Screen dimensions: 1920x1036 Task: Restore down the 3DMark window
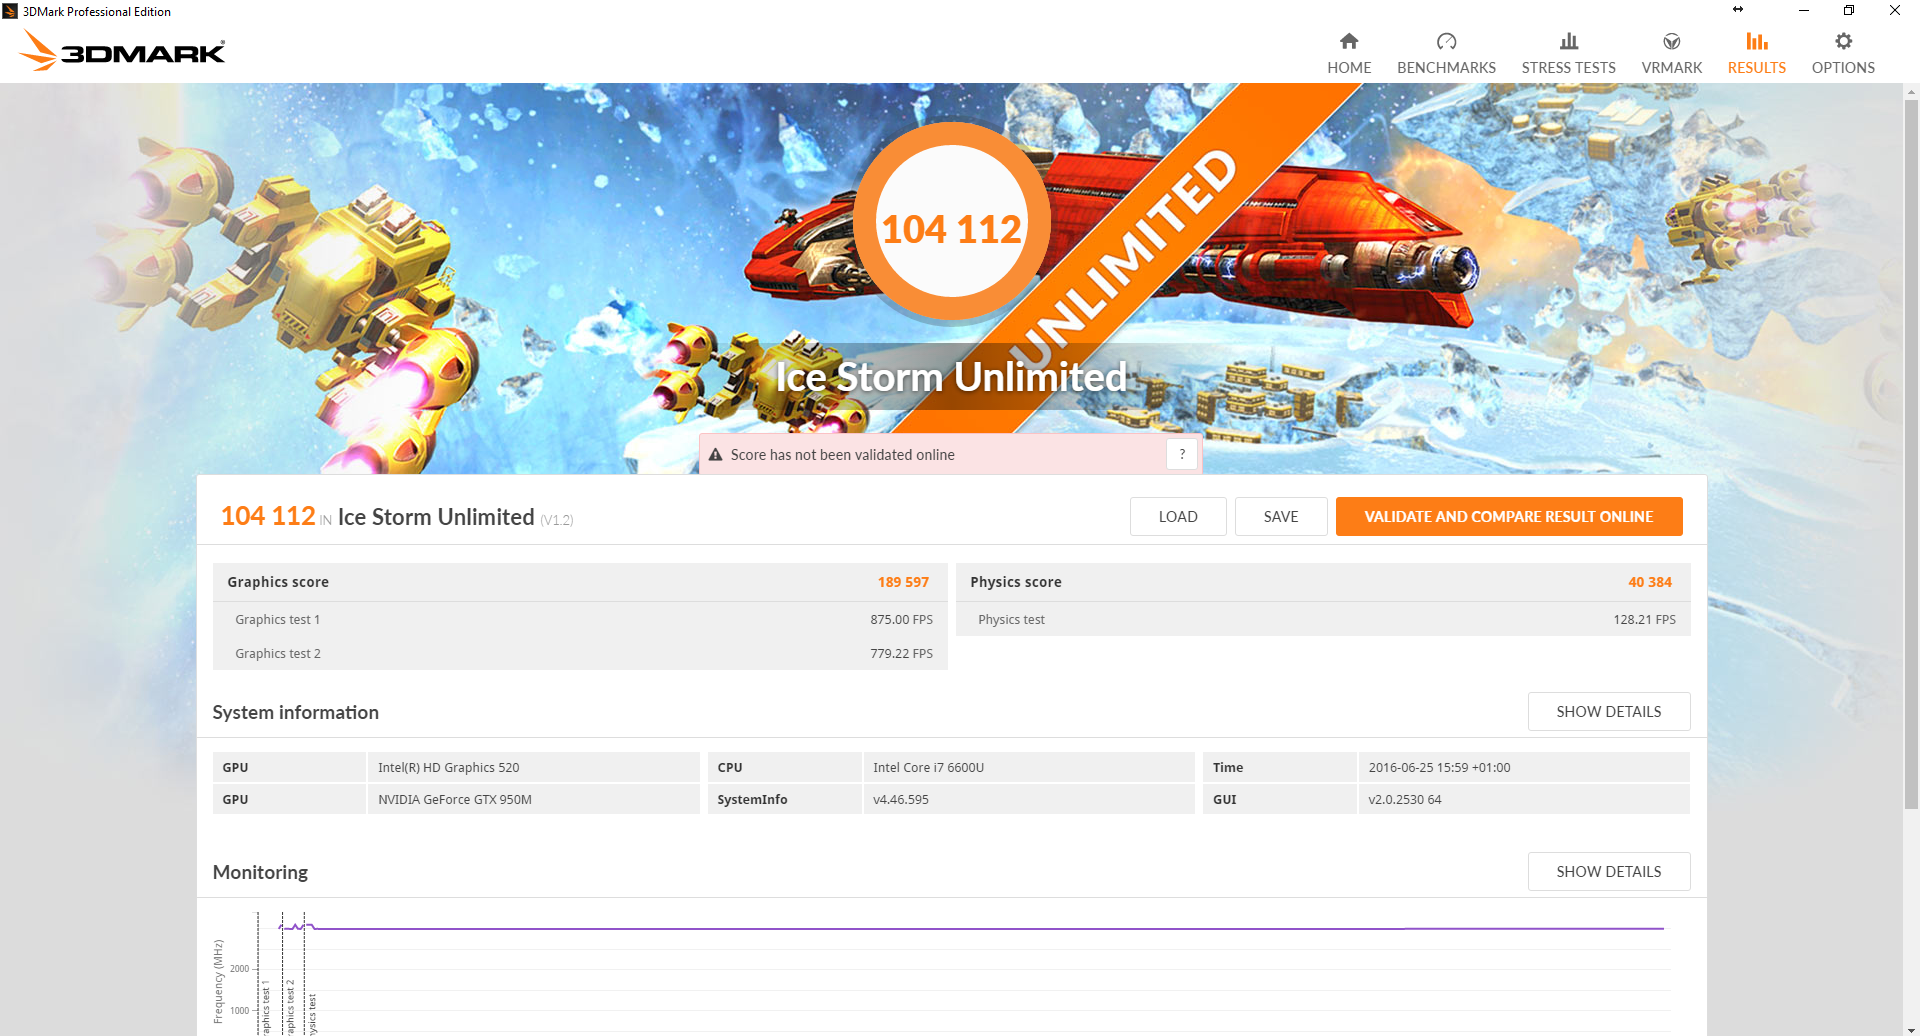pyautogui.click(x=1849, y=11)
